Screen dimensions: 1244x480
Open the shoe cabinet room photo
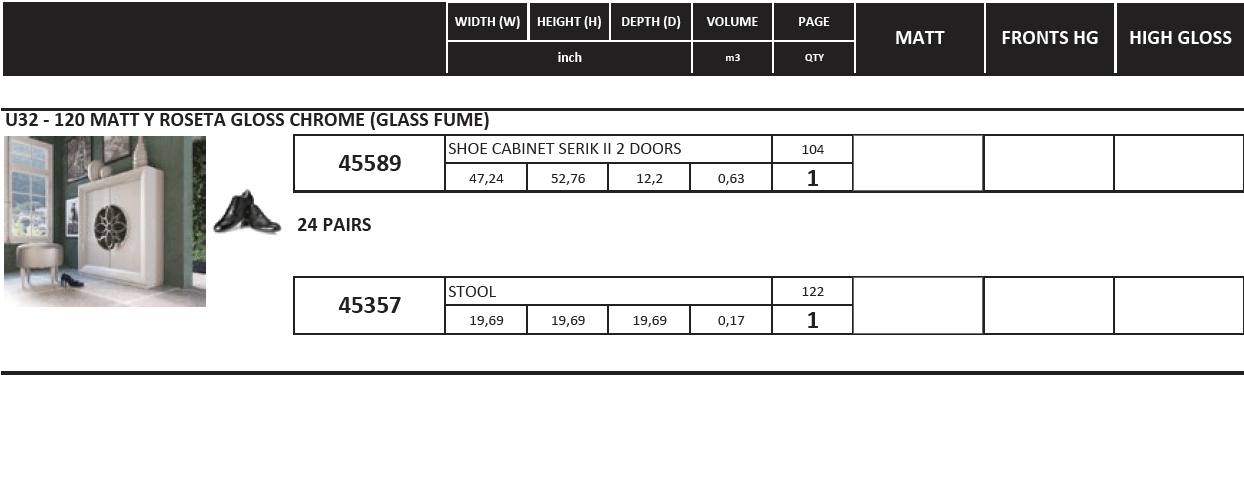(105, 221)
